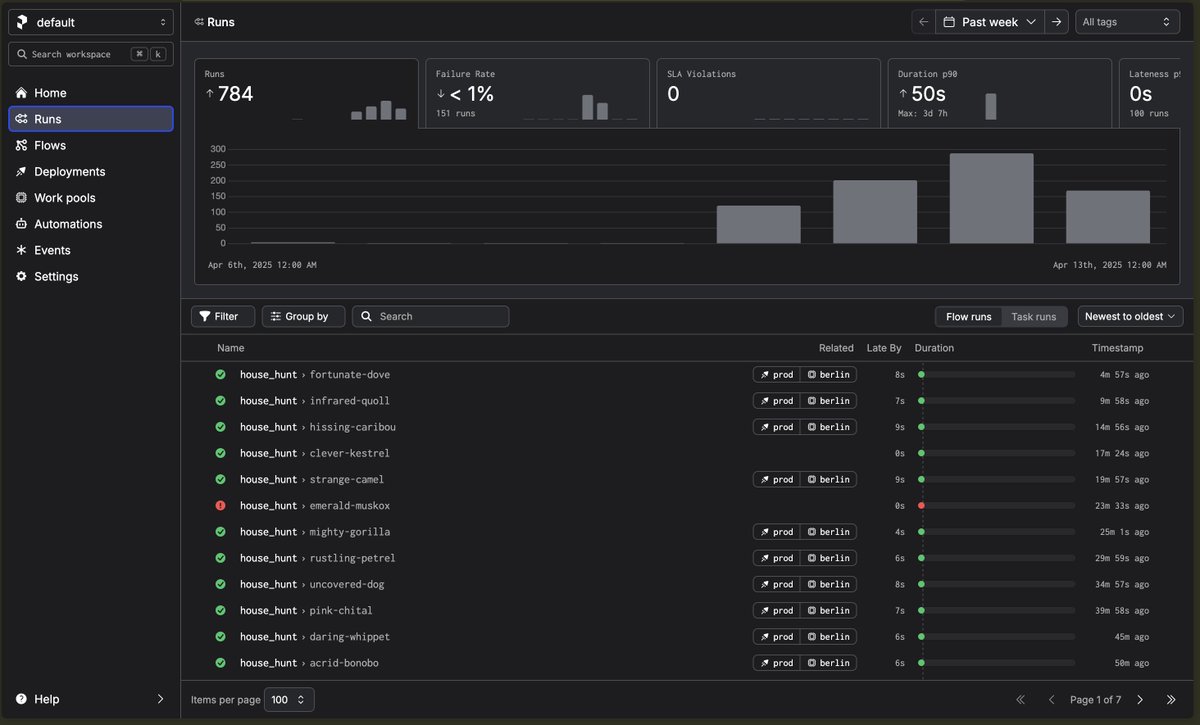Click the Related column header
This screenshot has height=725, width=1200.
[836, 348]
